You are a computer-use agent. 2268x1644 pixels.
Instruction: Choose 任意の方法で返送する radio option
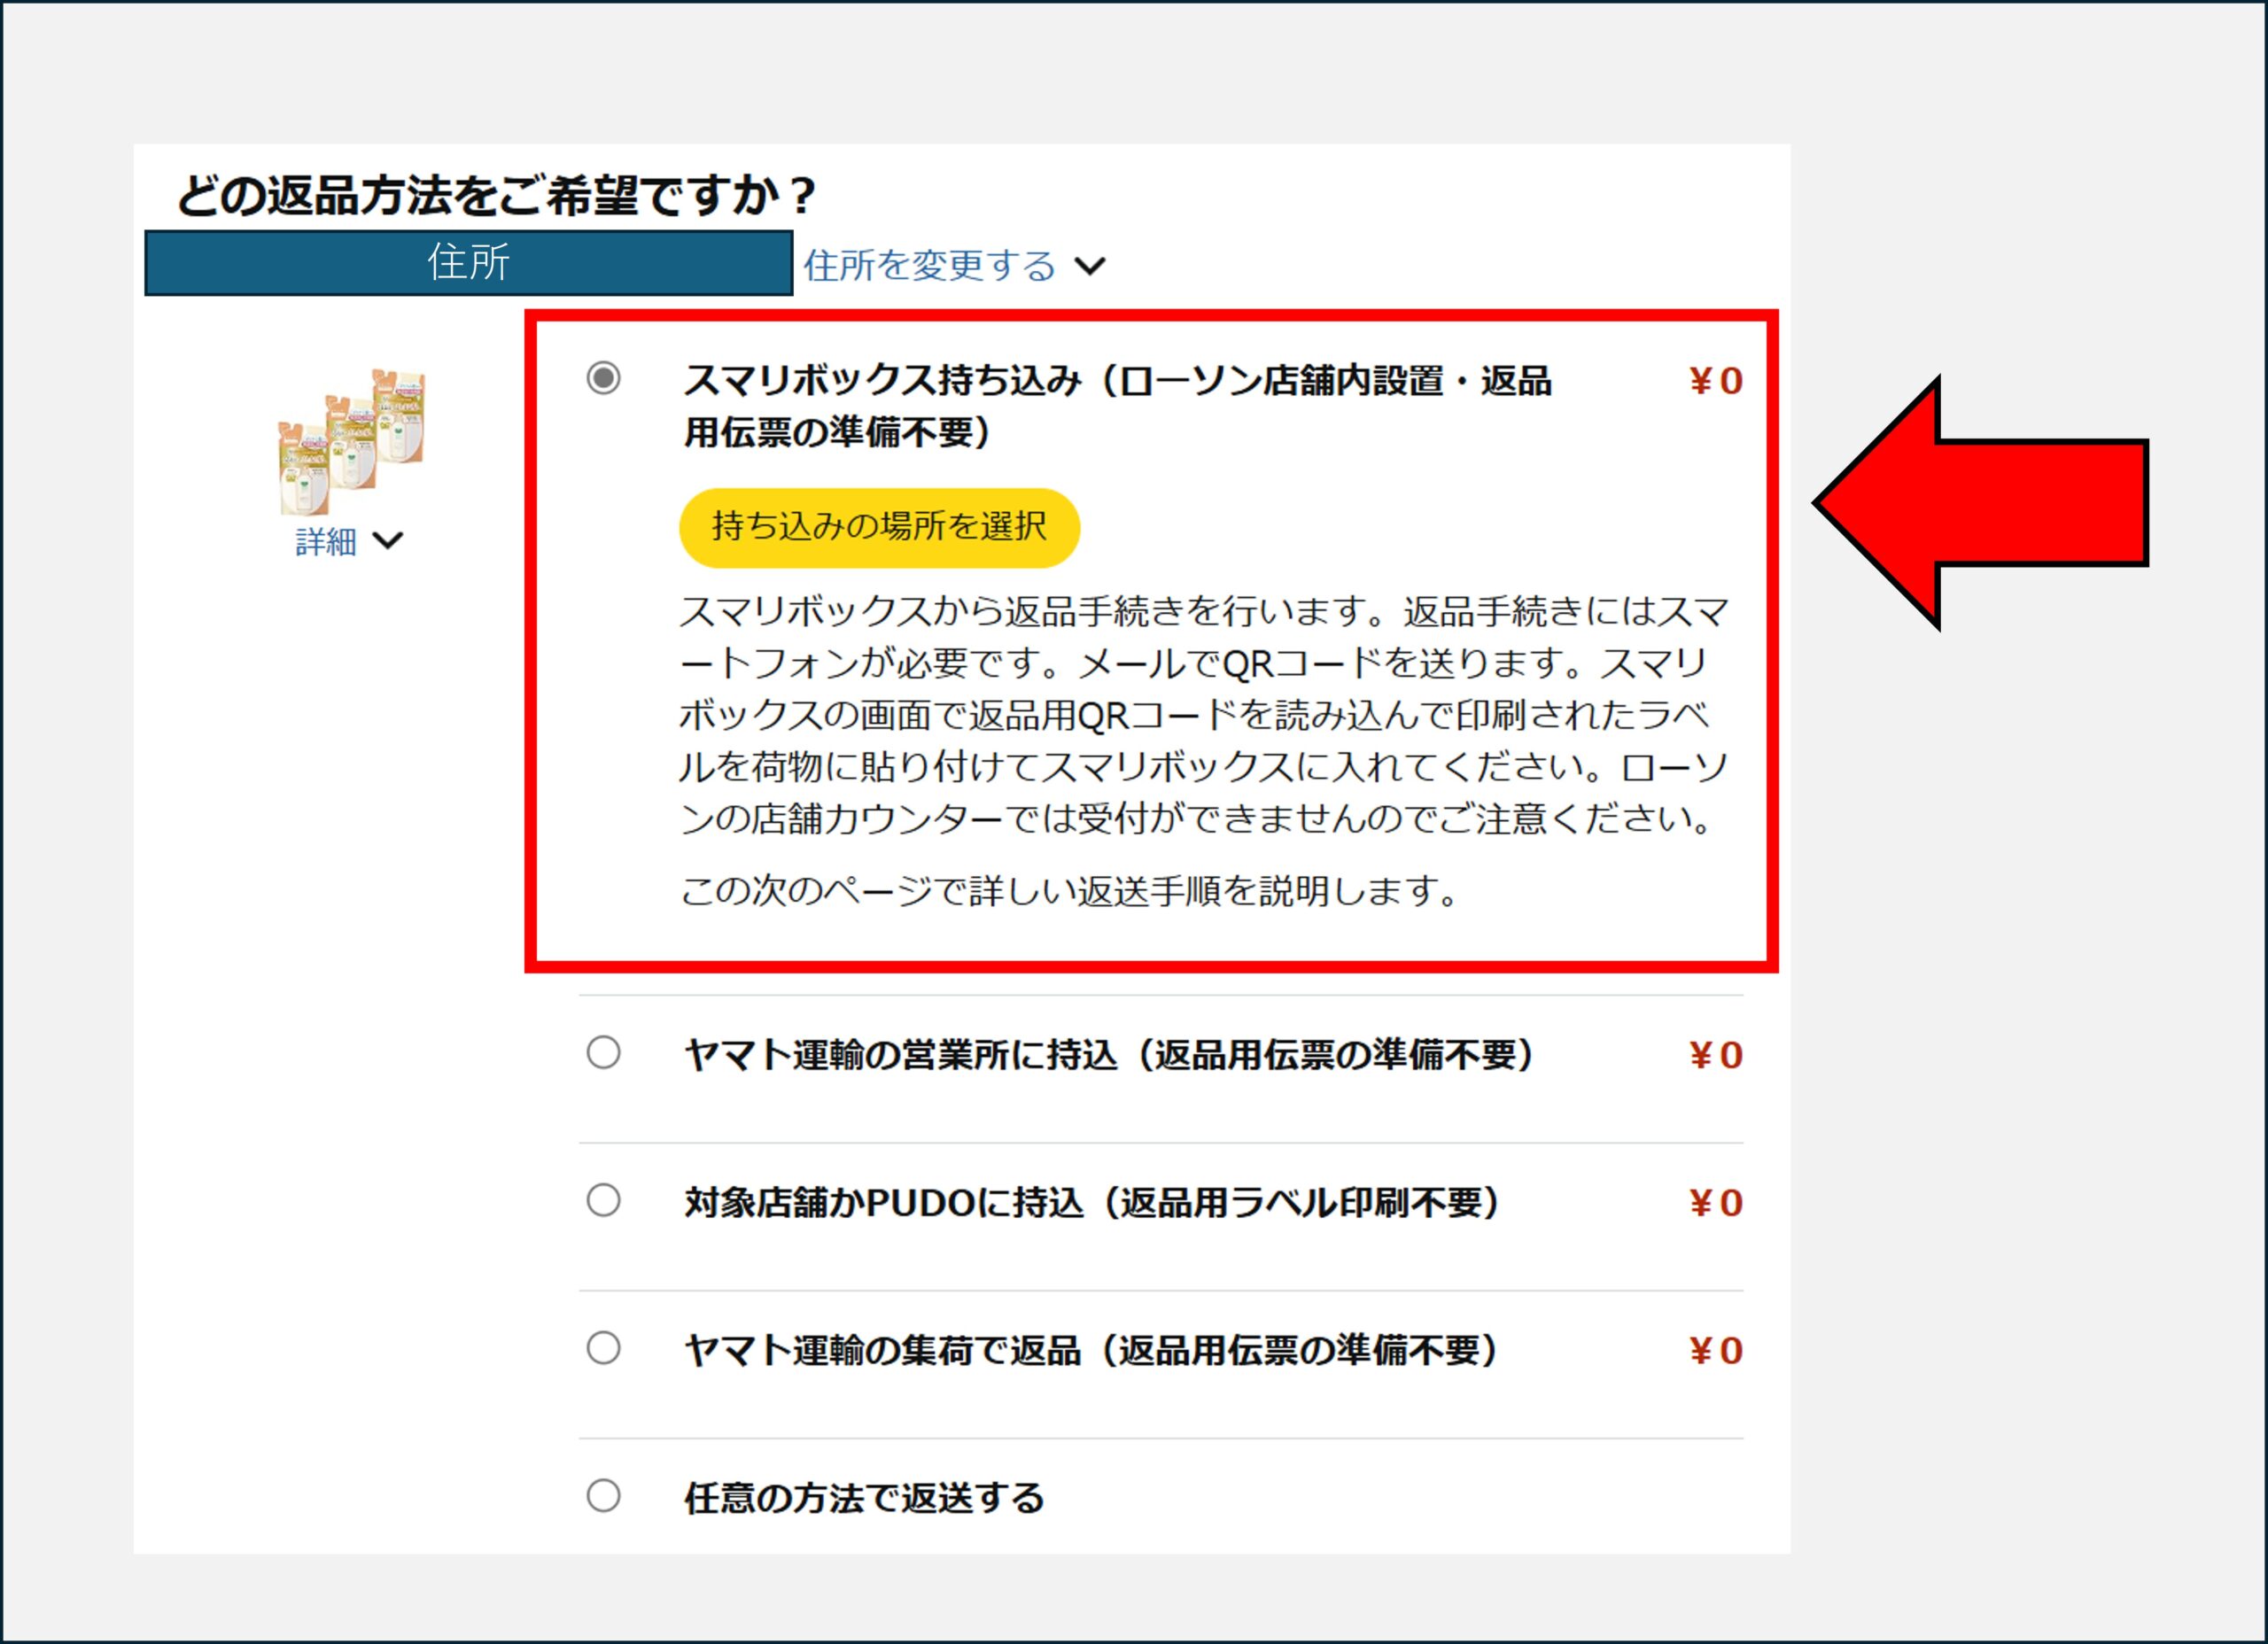click(603, 1496)
